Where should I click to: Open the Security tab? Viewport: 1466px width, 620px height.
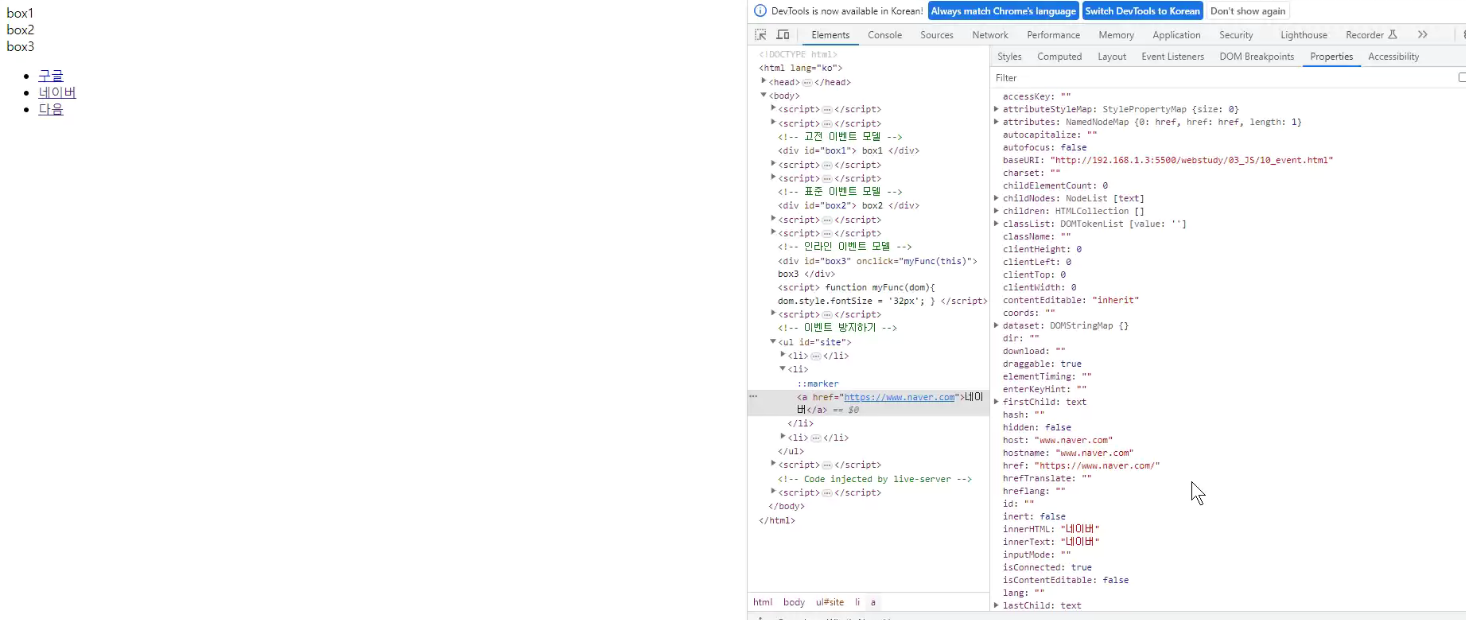pyautogui.click(x=1236, y=35)
